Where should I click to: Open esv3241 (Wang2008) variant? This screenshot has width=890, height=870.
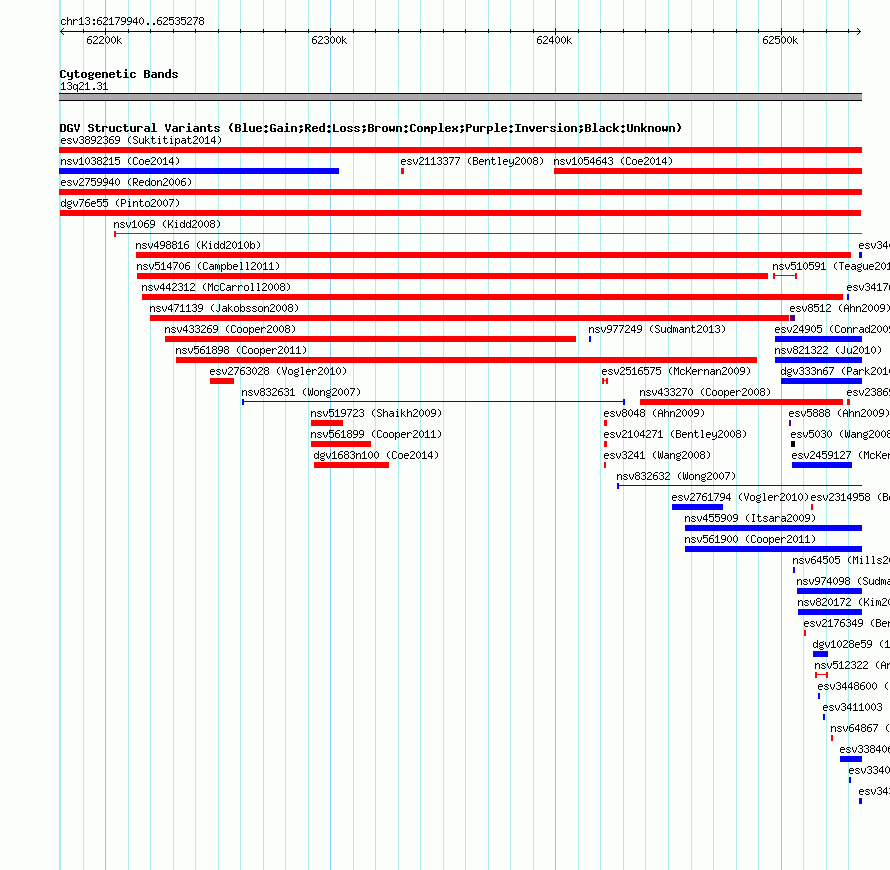657,455
